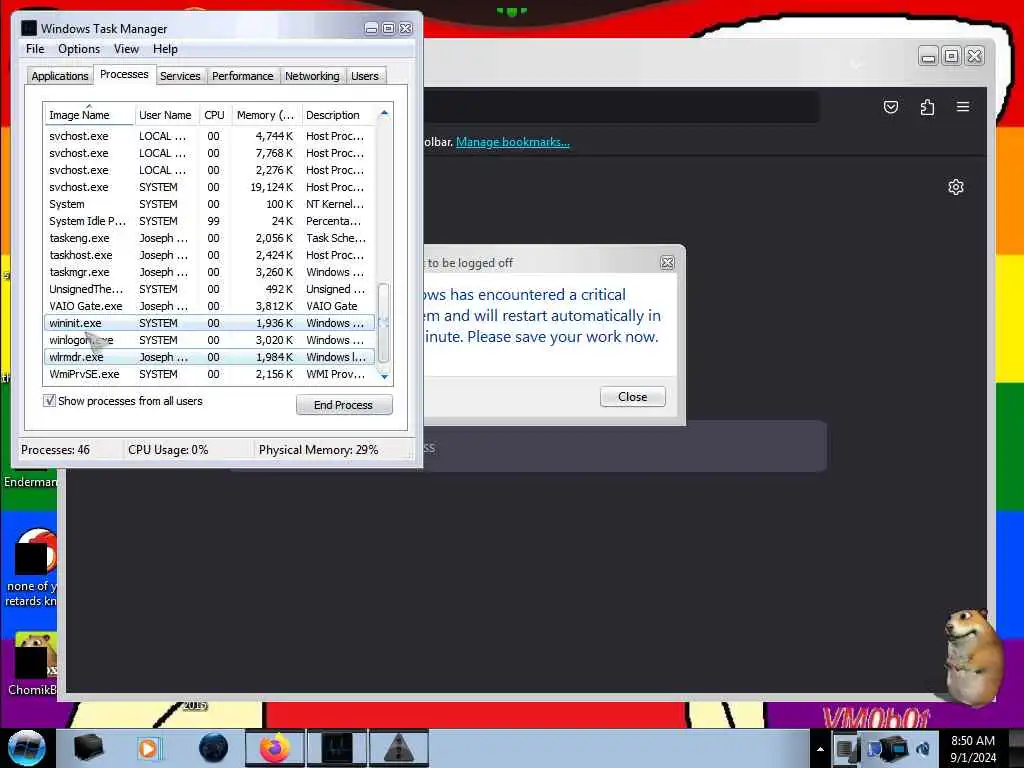Image resolution: width=1024 pixels, height=768 pixels.
Task: Click the Windows Start orb
Action: pos(26,748)
